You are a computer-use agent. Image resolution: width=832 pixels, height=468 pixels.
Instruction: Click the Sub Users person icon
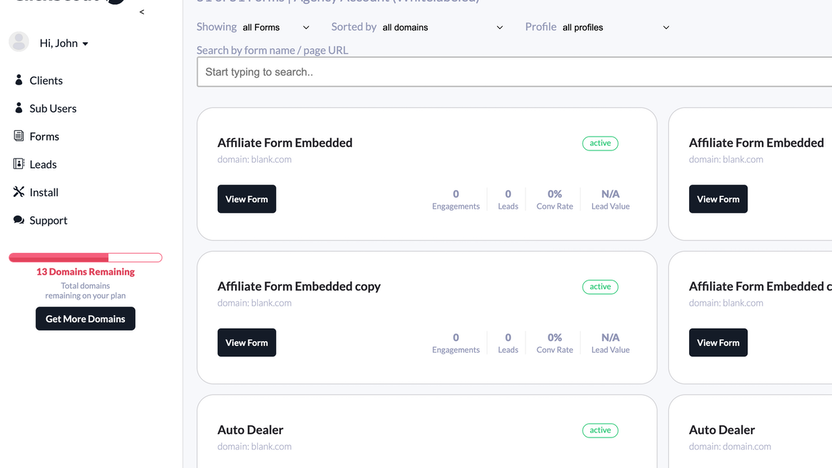pos(19,108)
